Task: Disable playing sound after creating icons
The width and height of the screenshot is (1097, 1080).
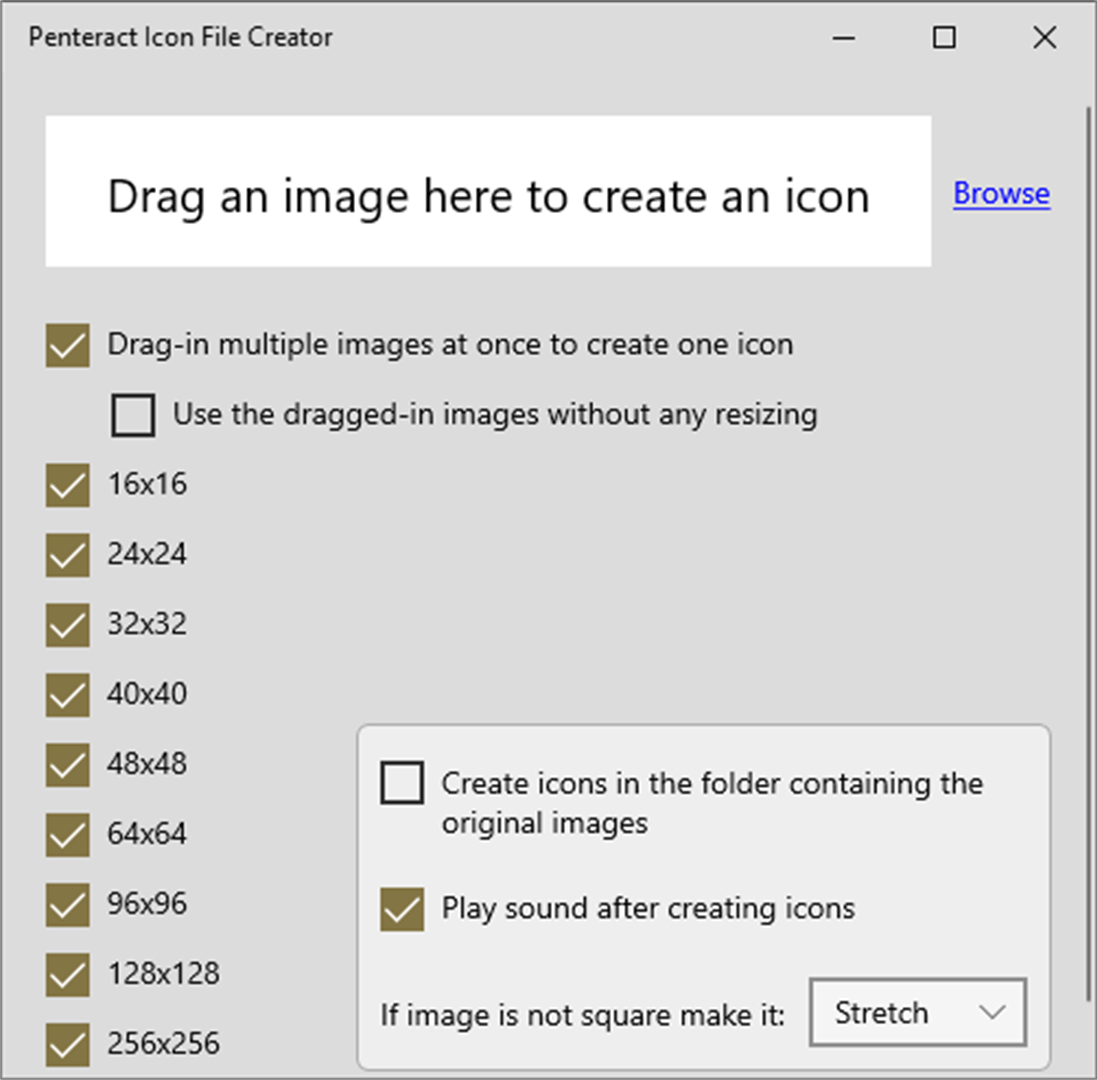Action: pos(401,909)
